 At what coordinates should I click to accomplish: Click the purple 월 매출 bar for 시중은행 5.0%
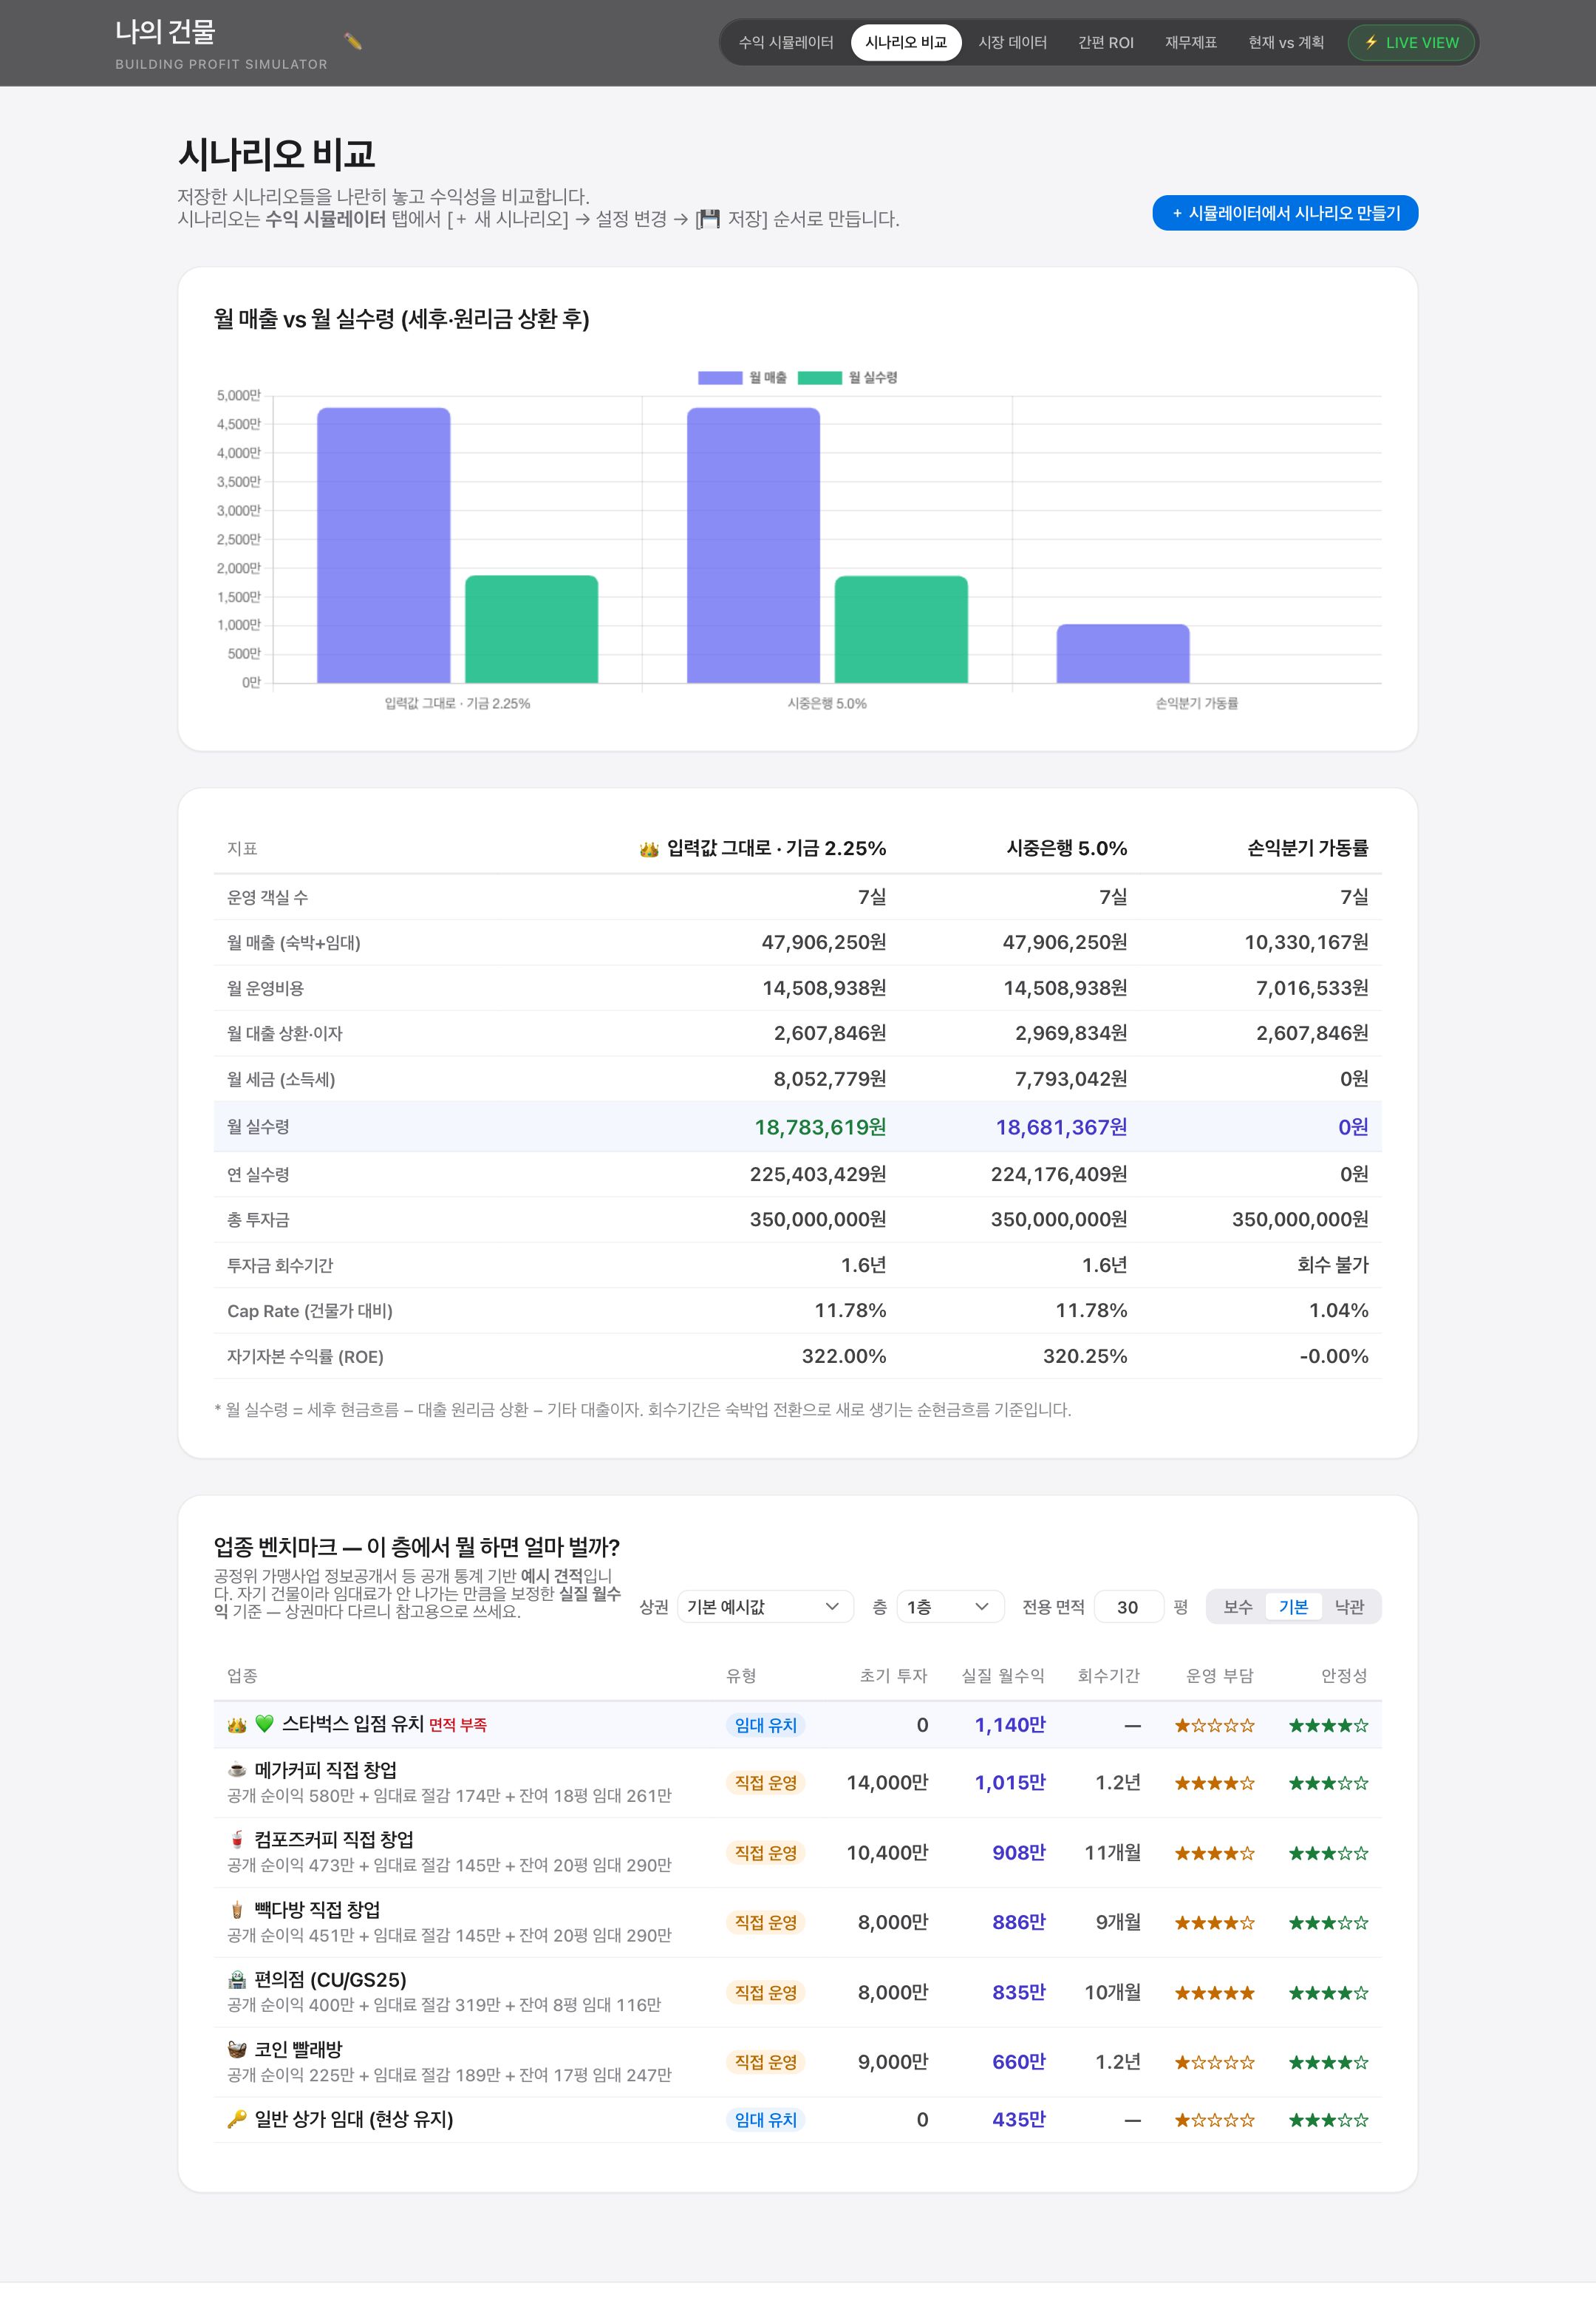[753, 546]
